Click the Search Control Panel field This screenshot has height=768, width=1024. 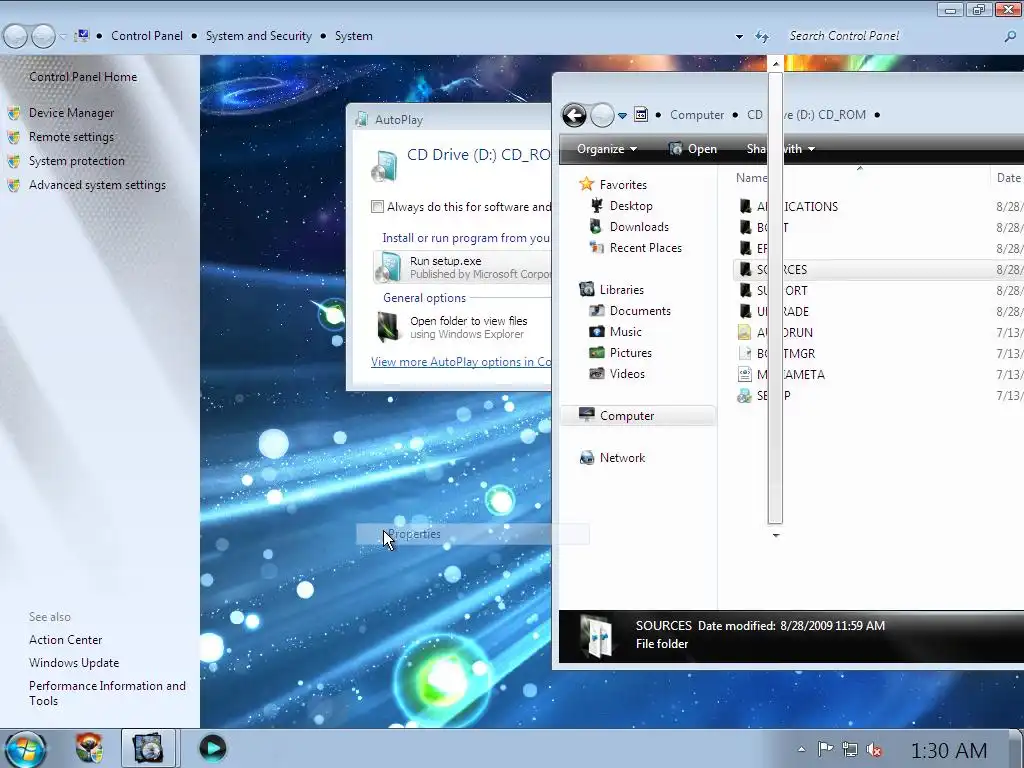[x=891, y=36]
